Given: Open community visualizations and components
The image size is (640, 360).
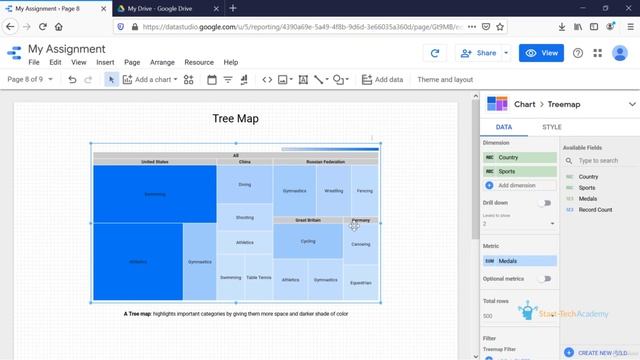Looking at the screenshot, I should (188, 80).
